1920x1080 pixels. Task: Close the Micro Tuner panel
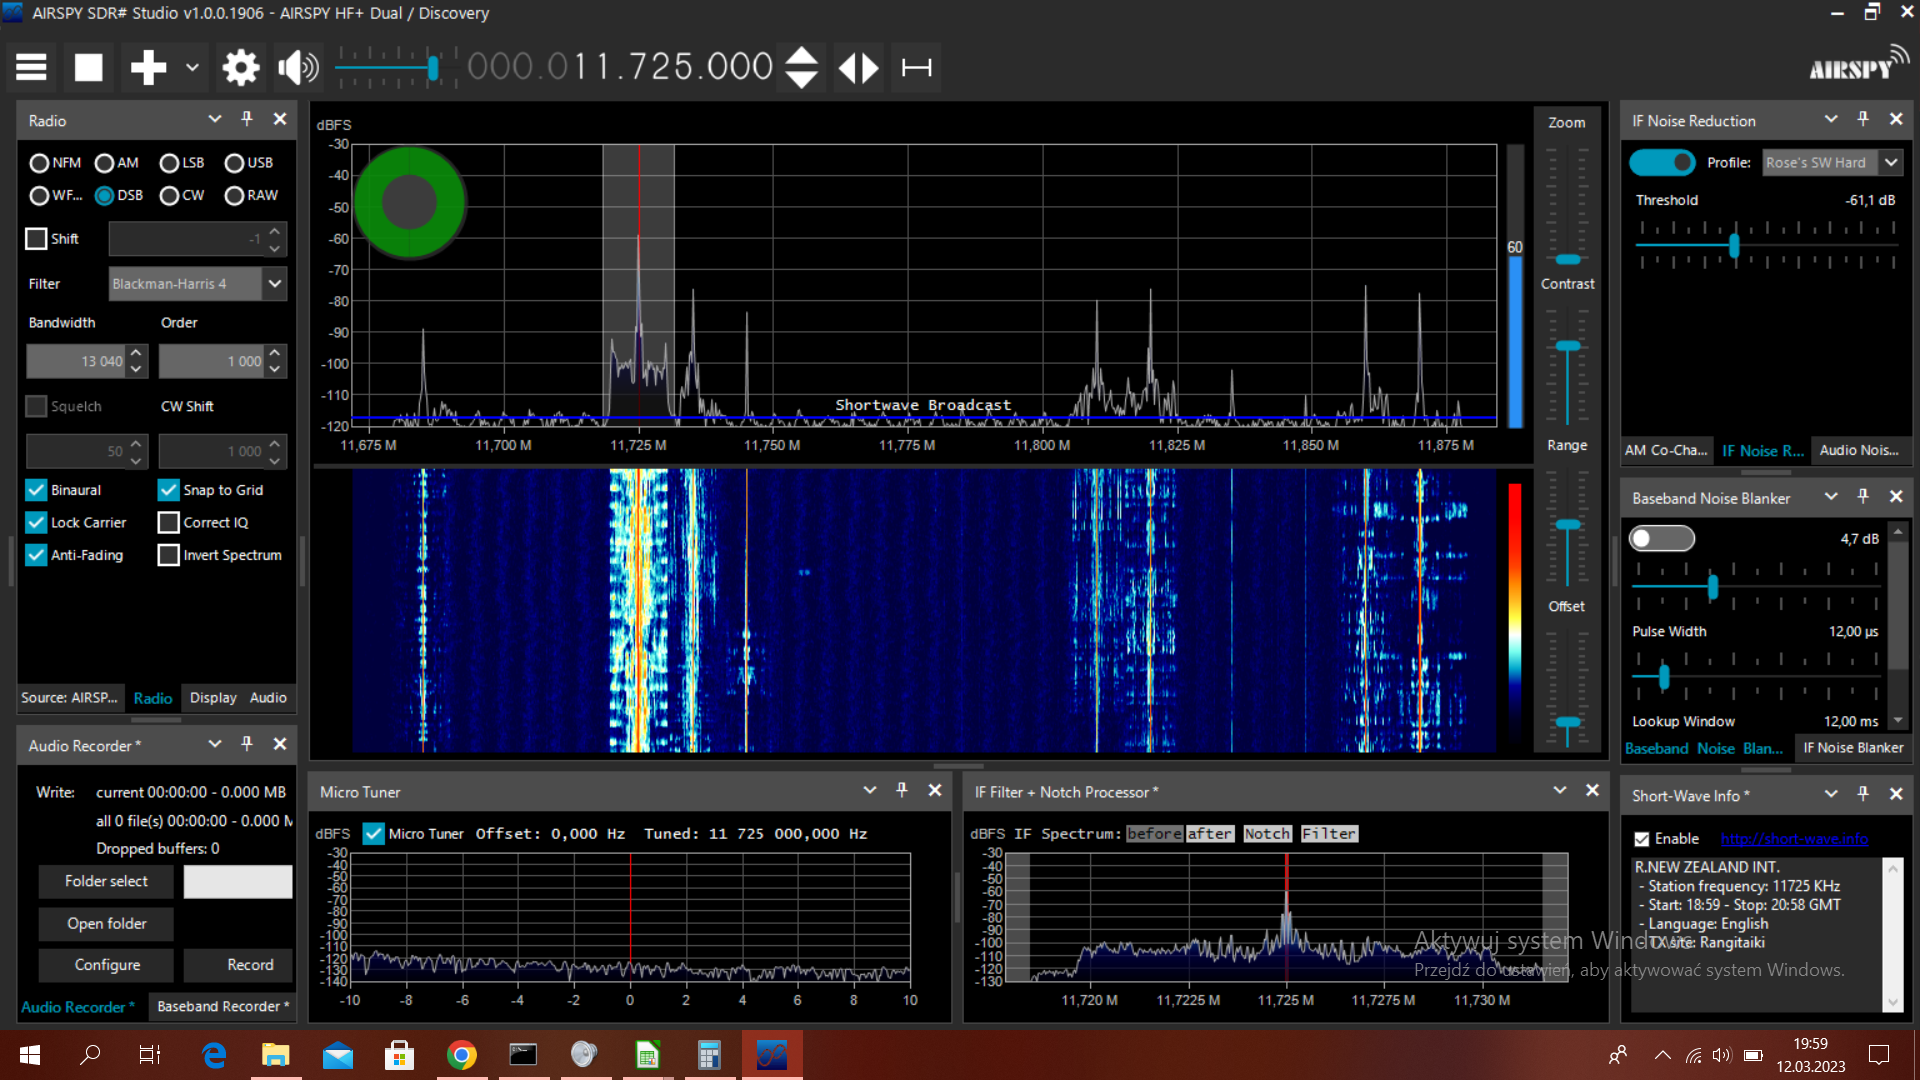(x=935, y=790)
